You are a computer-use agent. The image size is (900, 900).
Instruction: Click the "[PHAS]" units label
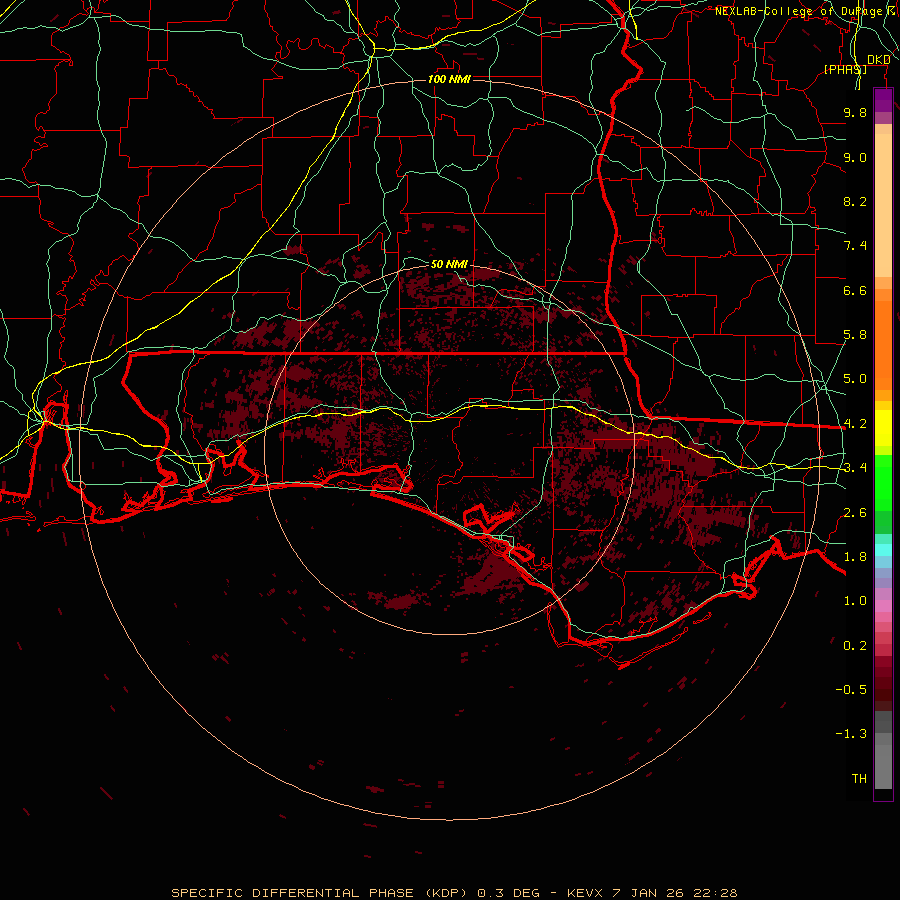(x=845, y=69)
